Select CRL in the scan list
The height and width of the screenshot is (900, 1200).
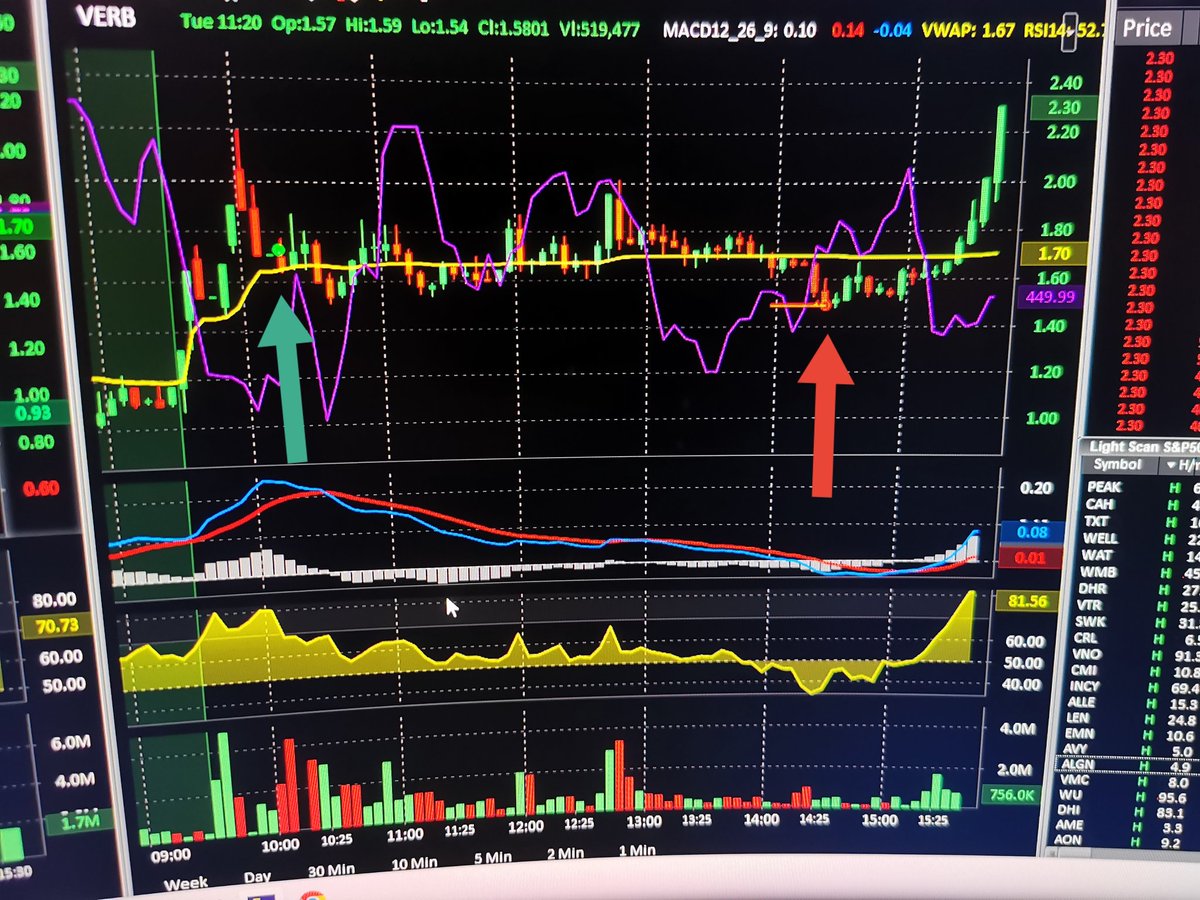pos(1084,638)
